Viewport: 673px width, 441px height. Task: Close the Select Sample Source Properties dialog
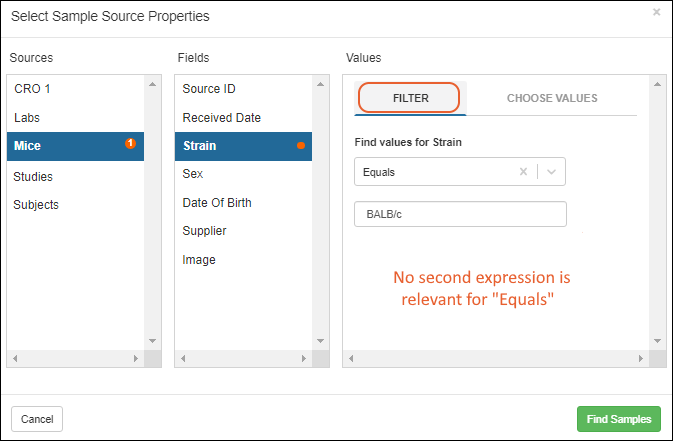656,13
